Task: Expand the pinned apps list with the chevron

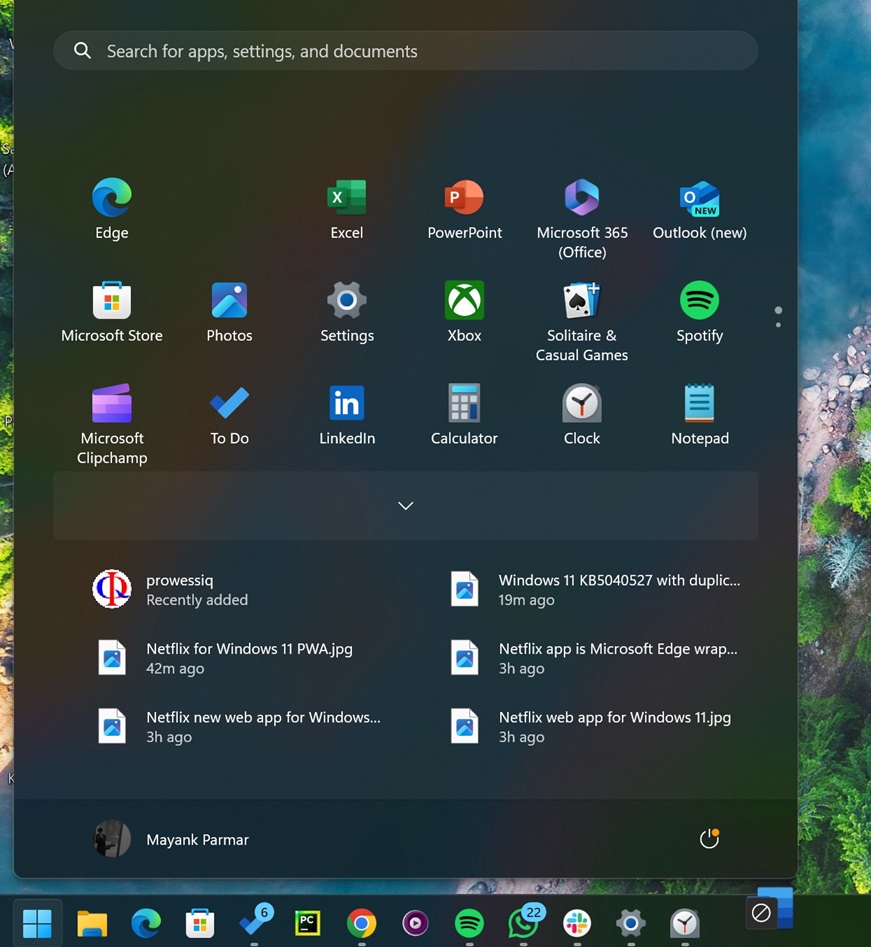Action: [406, 505]
